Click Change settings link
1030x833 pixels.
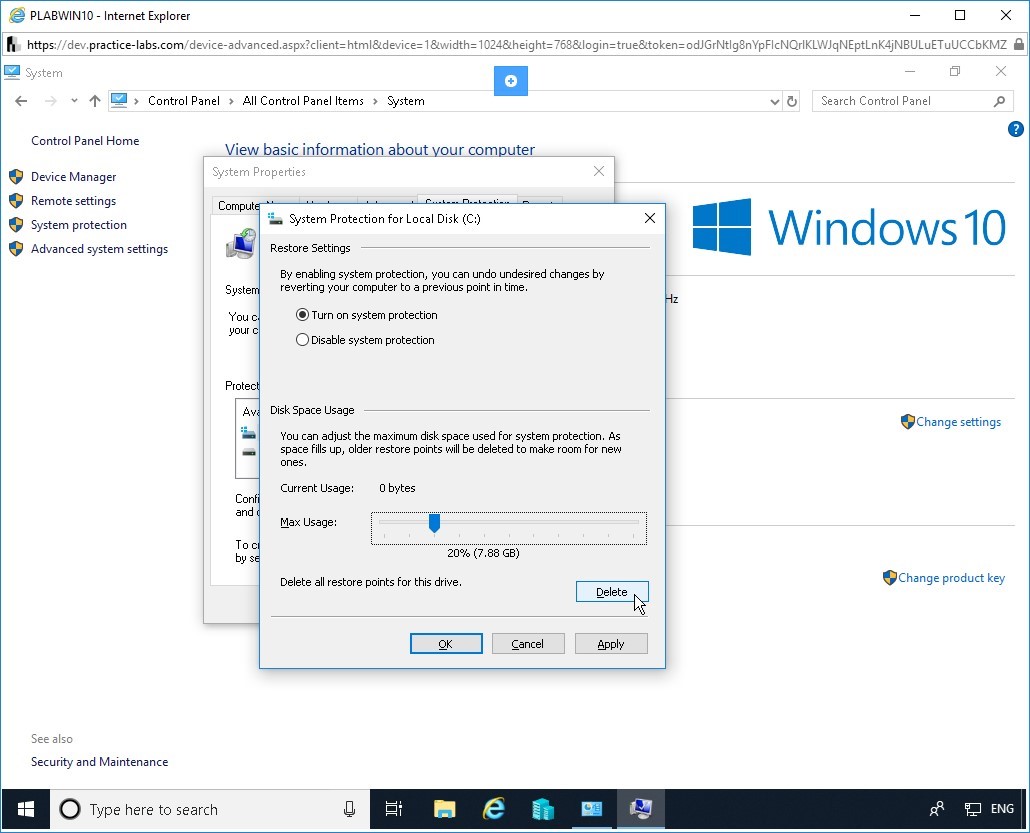tap(958, 422)
